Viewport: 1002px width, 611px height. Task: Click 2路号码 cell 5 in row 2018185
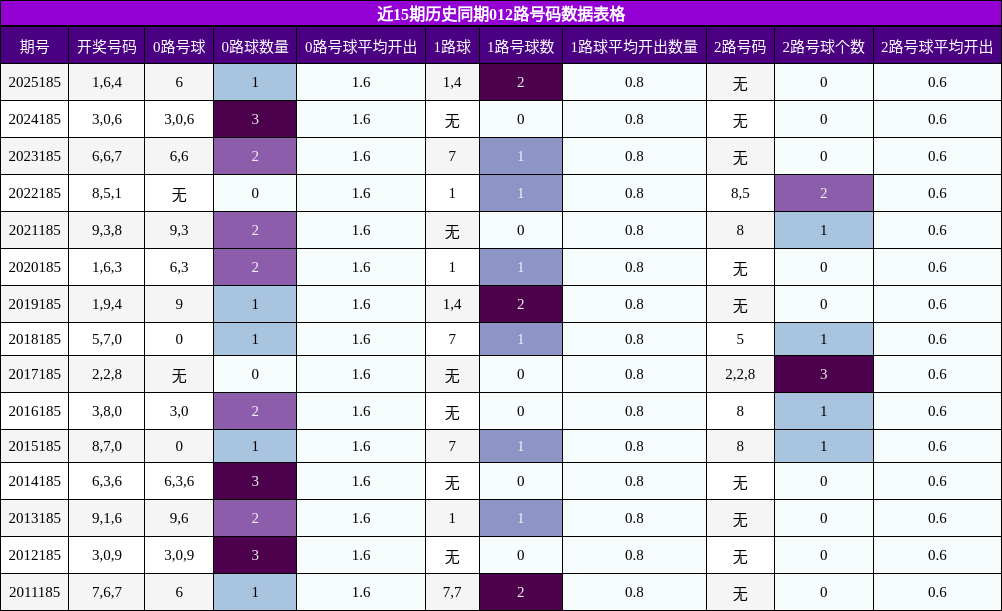(740, 339)
